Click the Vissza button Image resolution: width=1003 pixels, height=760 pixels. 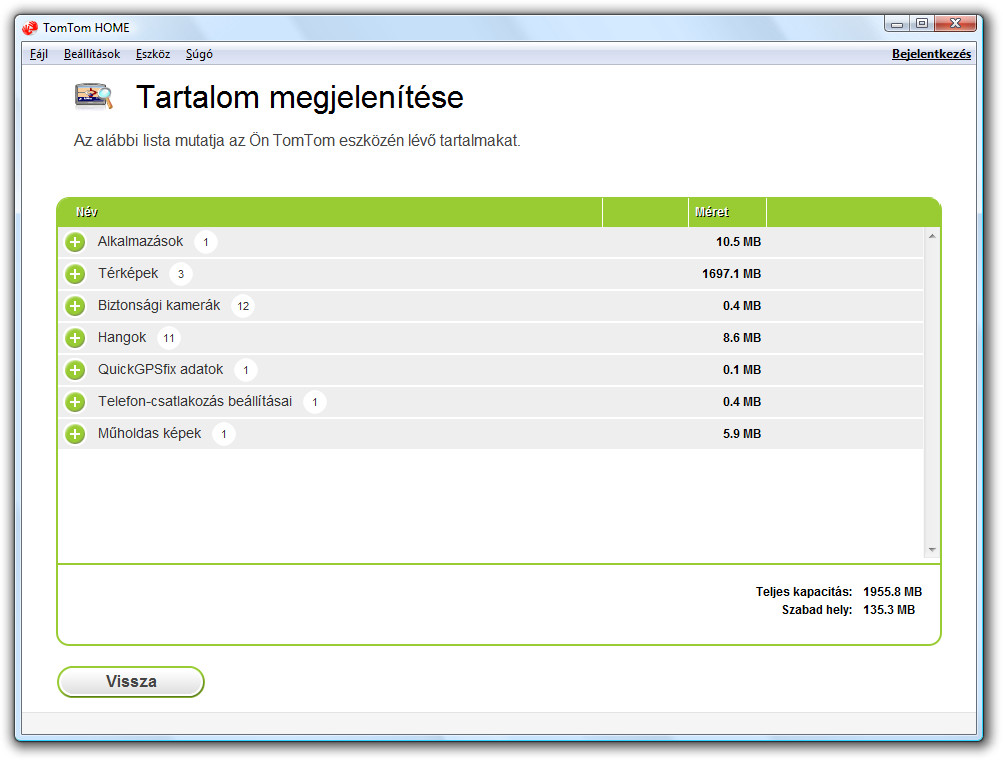(131, 681)
